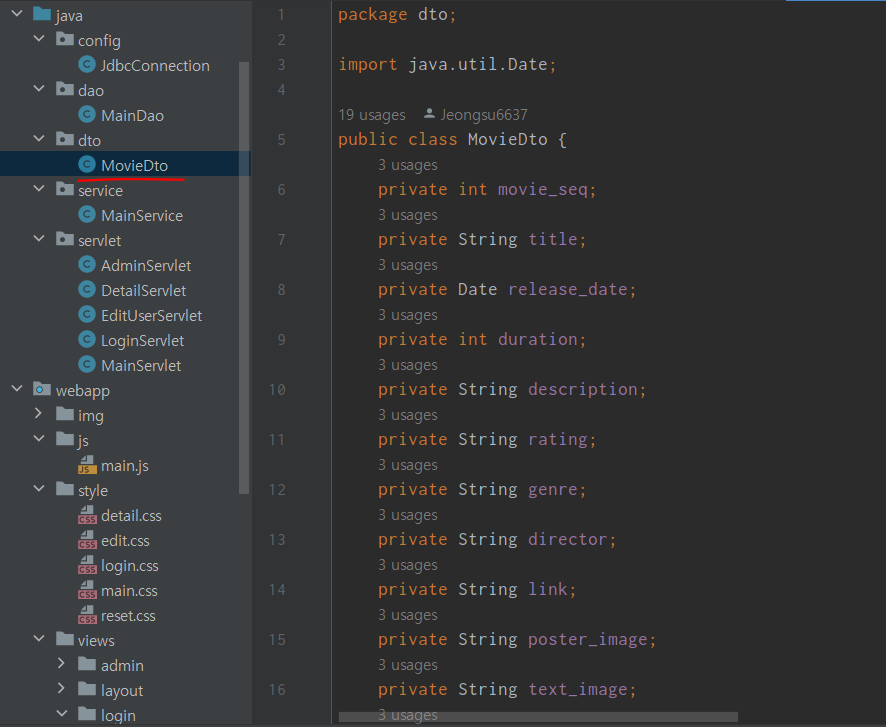This screenshot has height=727, width=886.
Task: Show the 3 usages hint above movie_seq
Action: [x=407, y=165]
